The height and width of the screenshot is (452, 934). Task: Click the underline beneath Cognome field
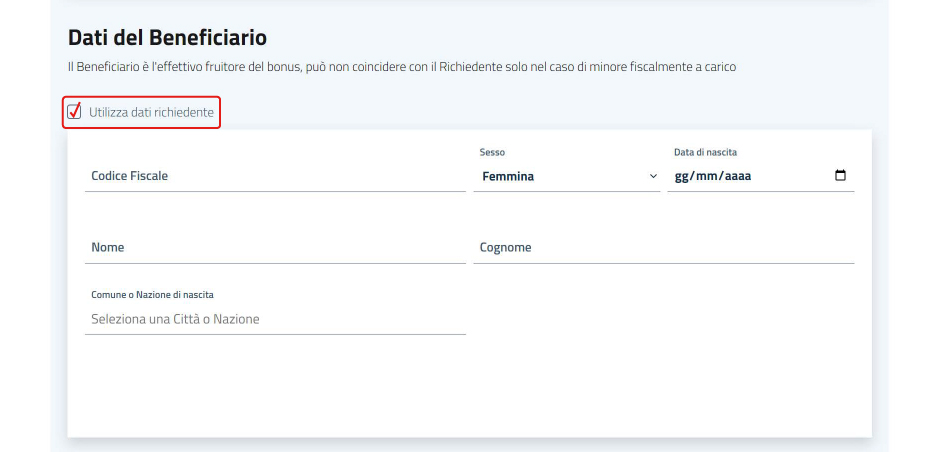[664, 263]
